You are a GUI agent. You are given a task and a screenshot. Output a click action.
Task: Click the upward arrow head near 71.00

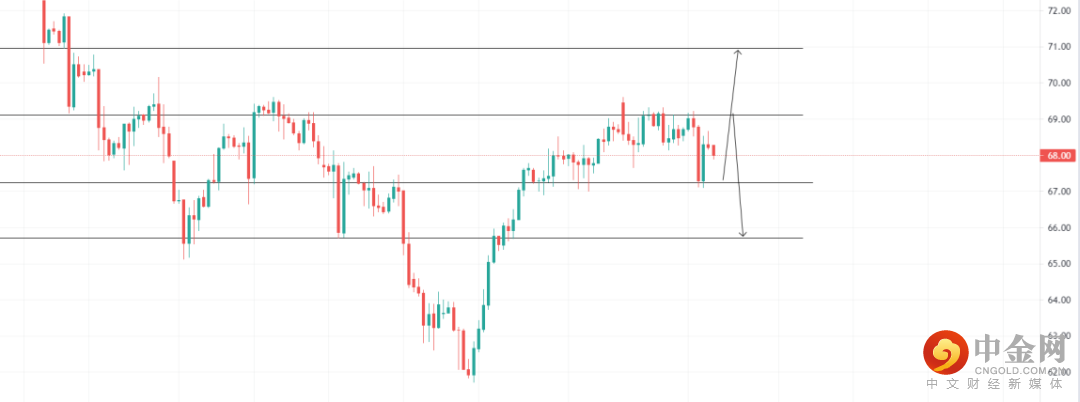(x=737, y=53)
